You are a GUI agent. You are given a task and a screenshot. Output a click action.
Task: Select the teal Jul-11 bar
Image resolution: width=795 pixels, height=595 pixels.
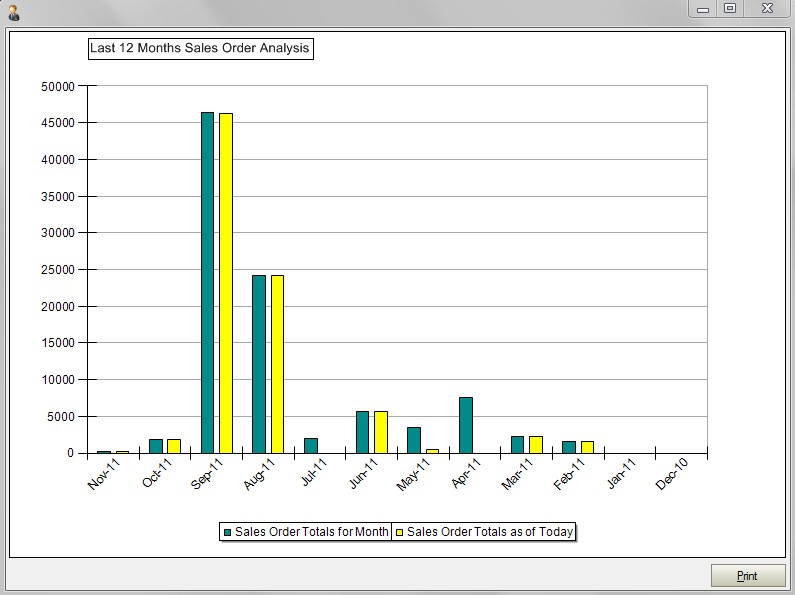pos(310,445)
